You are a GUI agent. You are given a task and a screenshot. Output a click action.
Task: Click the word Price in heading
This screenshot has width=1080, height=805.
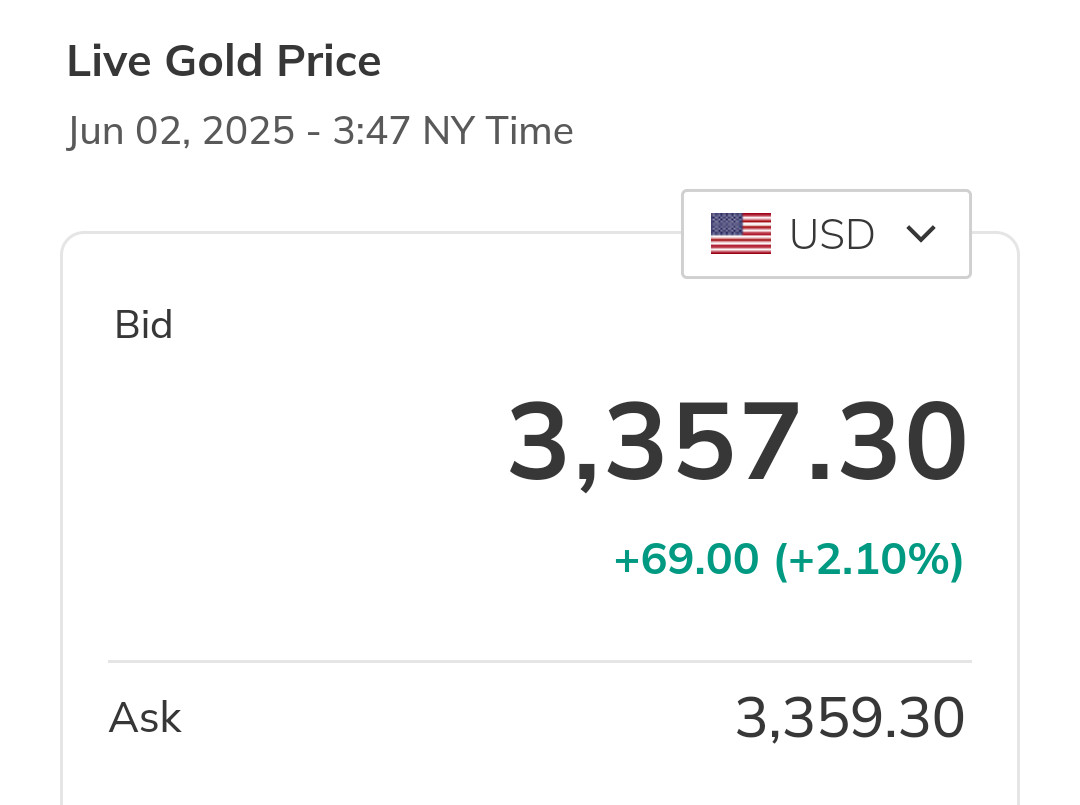coord(329,62)
